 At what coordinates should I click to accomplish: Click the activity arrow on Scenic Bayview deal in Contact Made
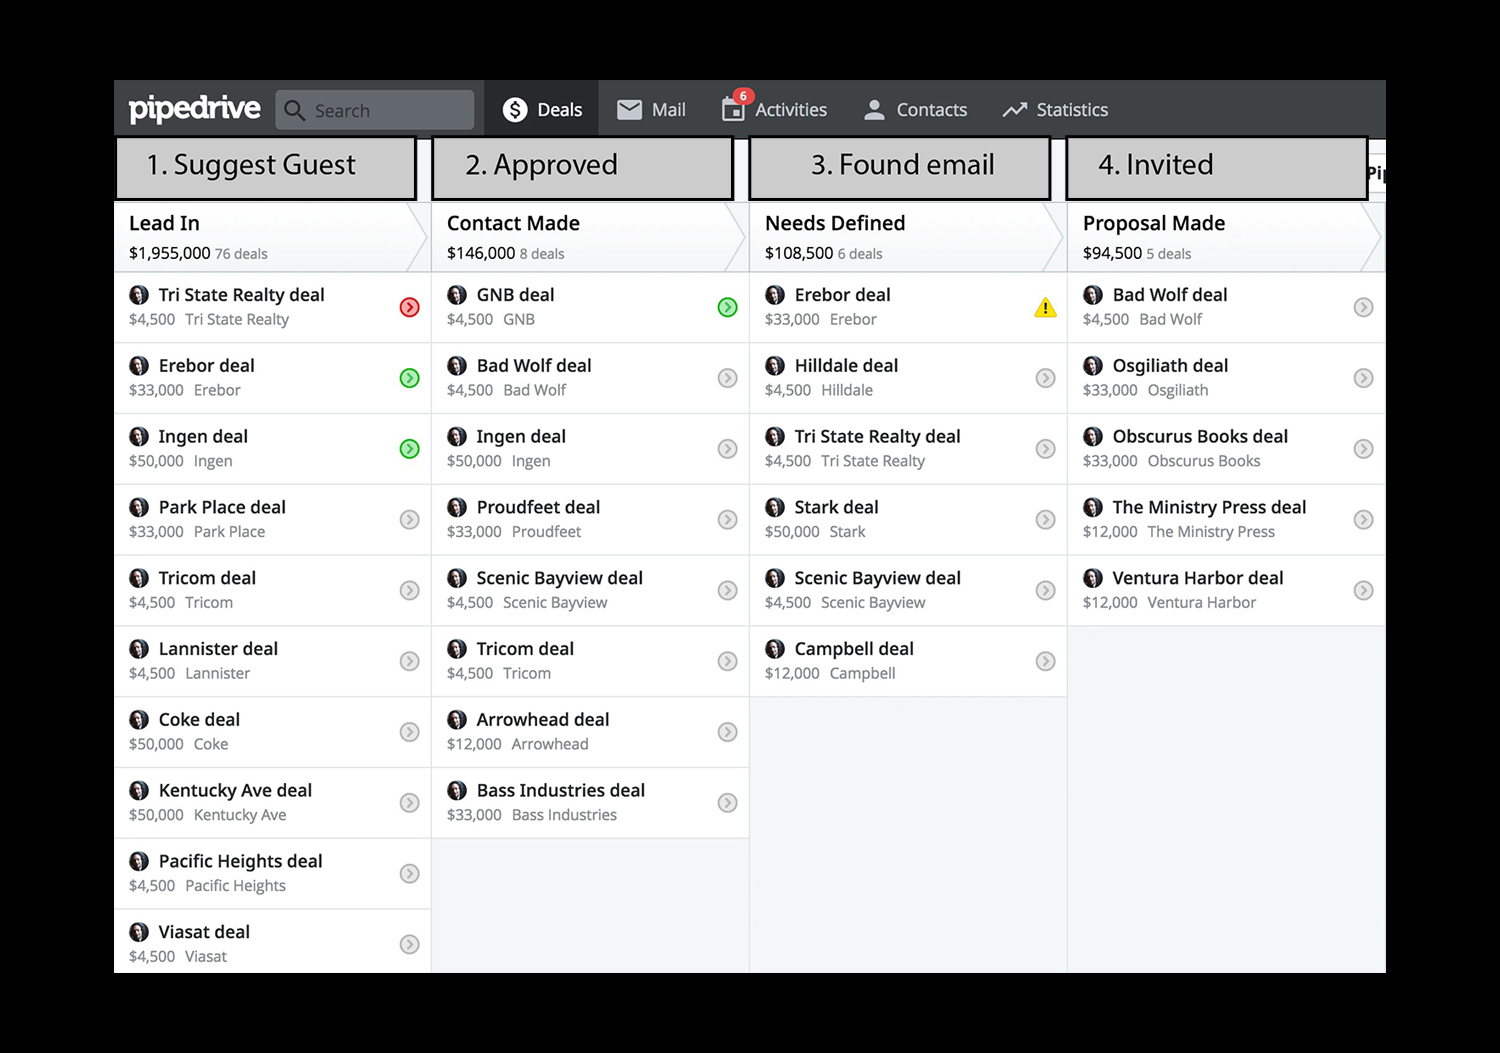pos(728,591)
